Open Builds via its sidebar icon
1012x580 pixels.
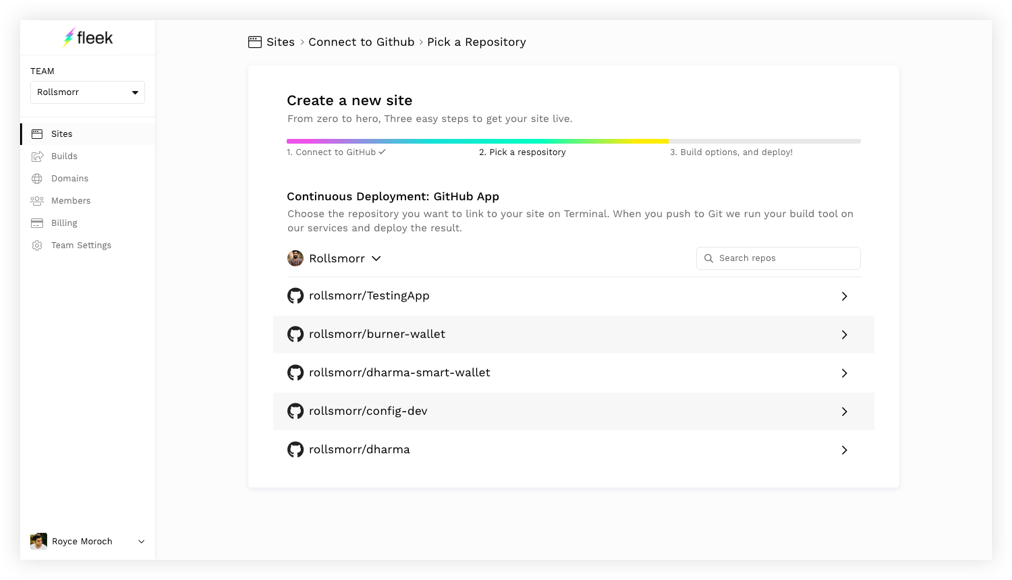click(37, 156)
